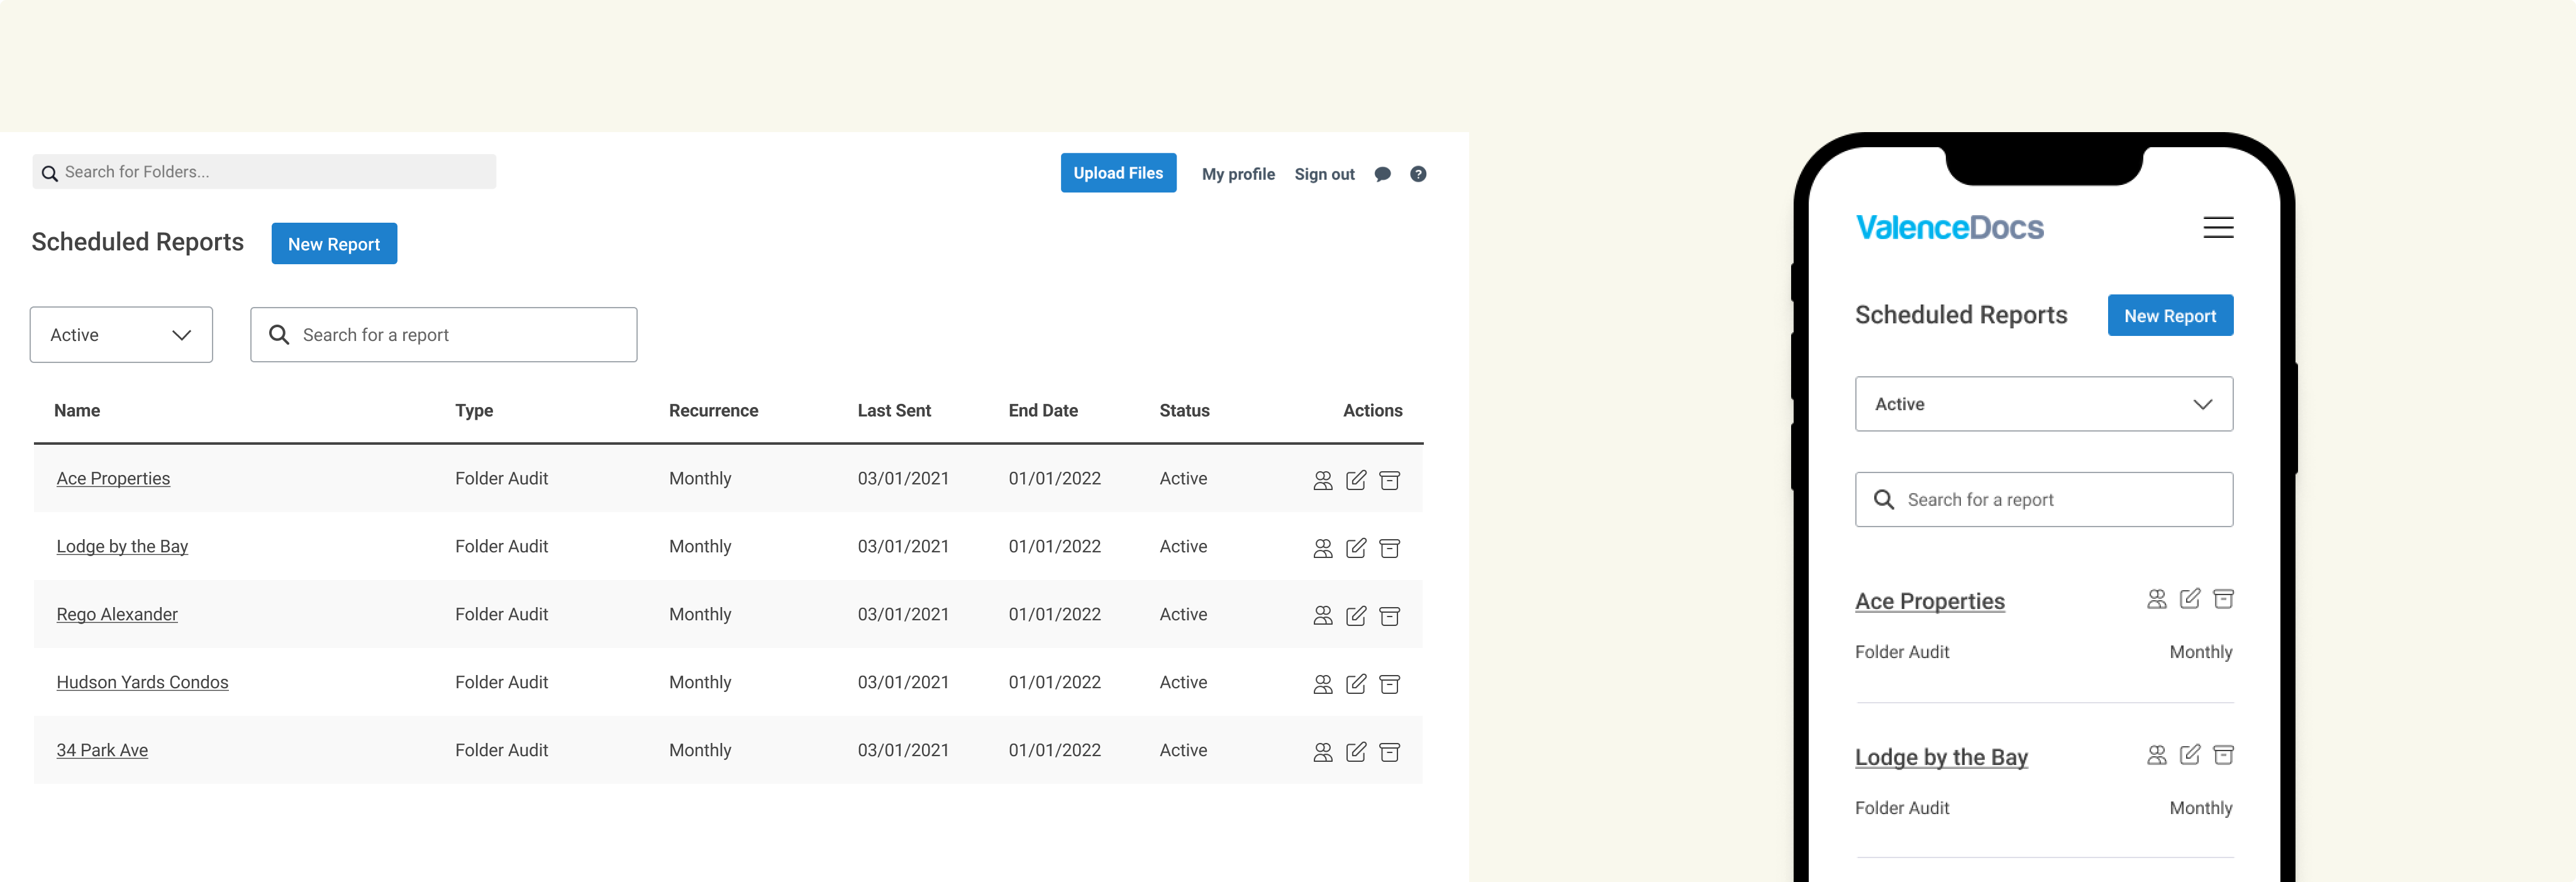This screenshot has height=882, width=2576.
Task: Edit the Hudson Yards Condos report
Action: (1356, 684)
